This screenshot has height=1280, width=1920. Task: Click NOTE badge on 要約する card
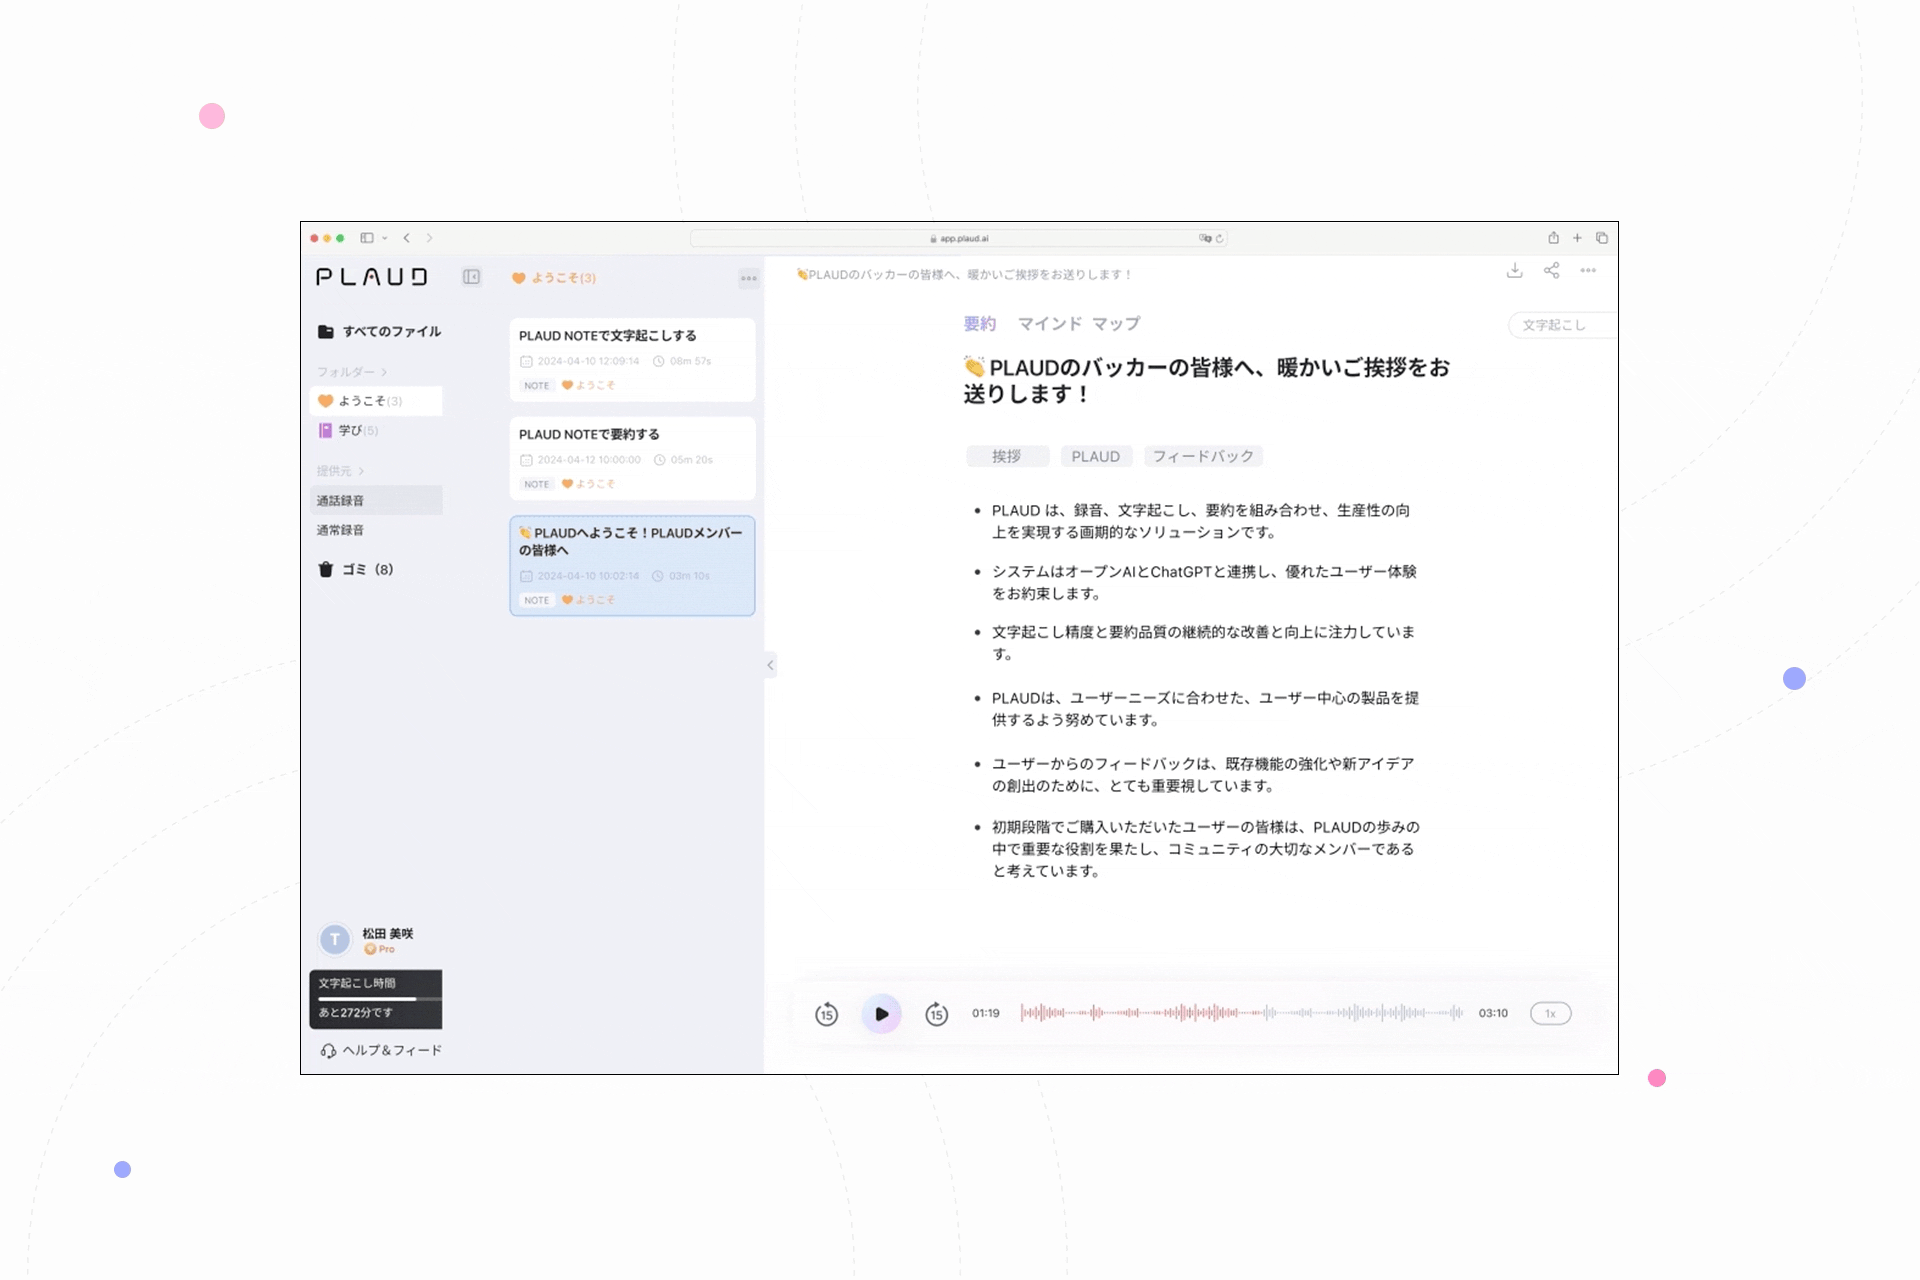[x=537, y=484]
